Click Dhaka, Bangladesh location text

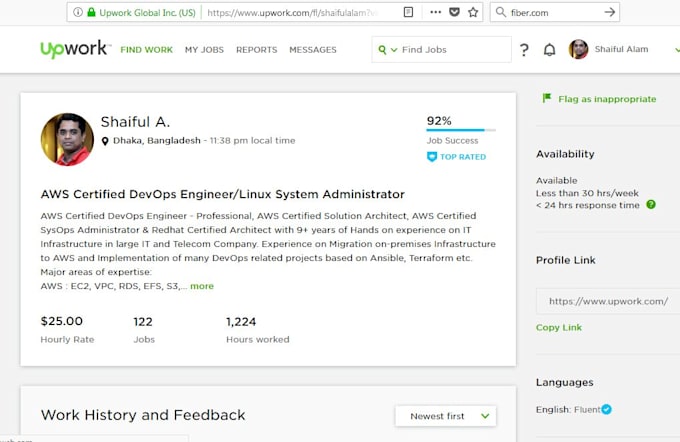coord(157,141)
